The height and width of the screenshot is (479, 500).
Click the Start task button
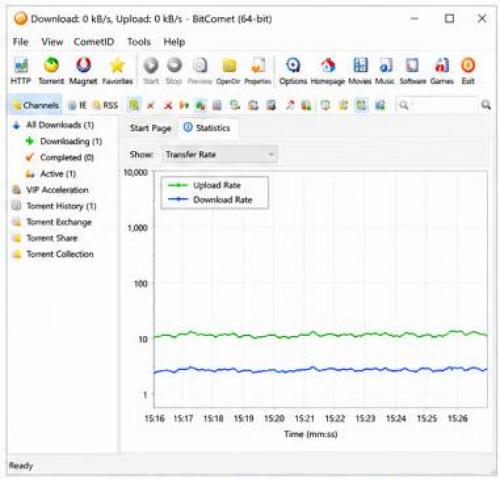pos(151,71)
